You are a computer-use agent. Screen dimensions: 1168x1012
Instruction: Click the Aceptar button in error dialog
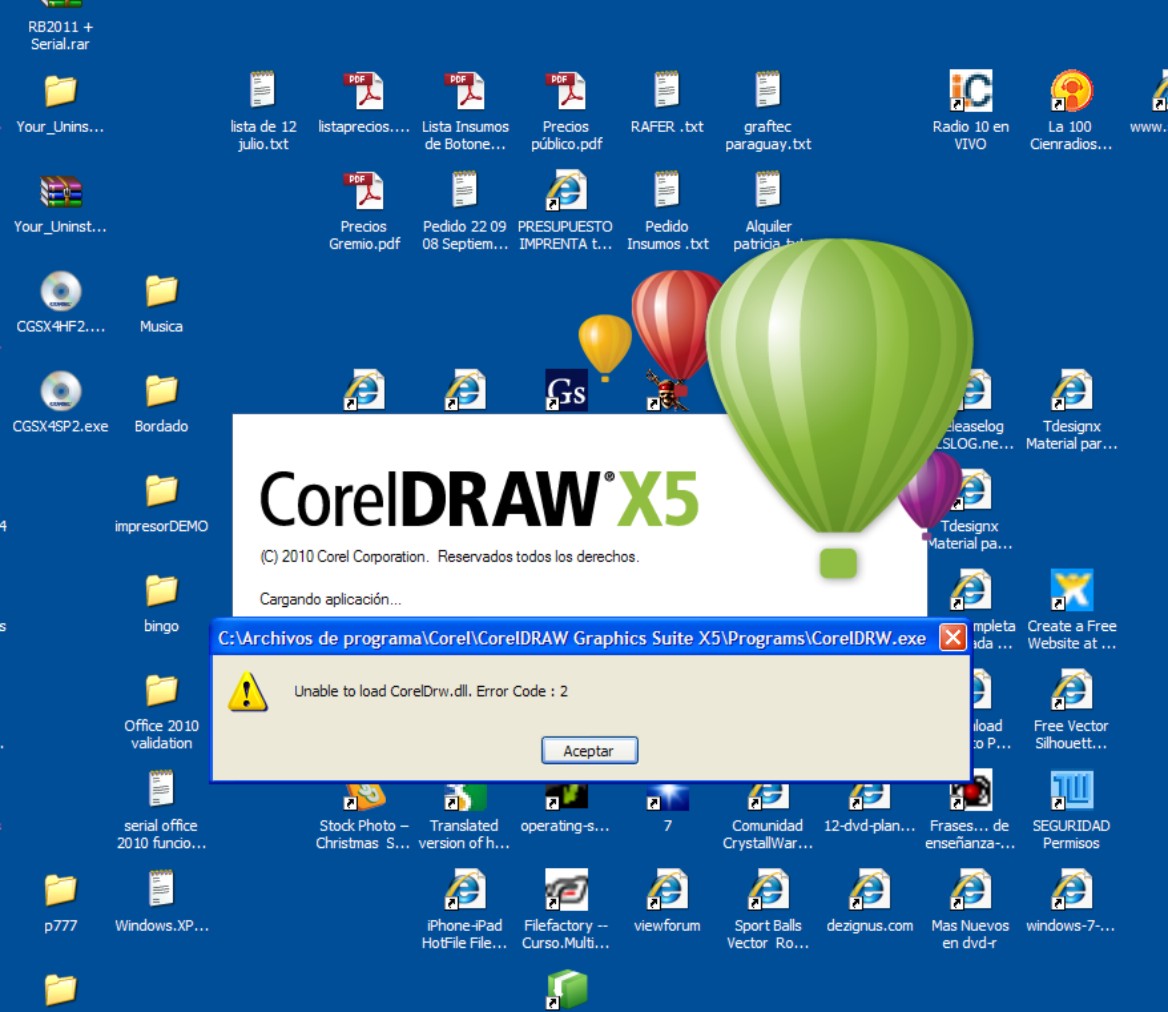click(589, 750)
